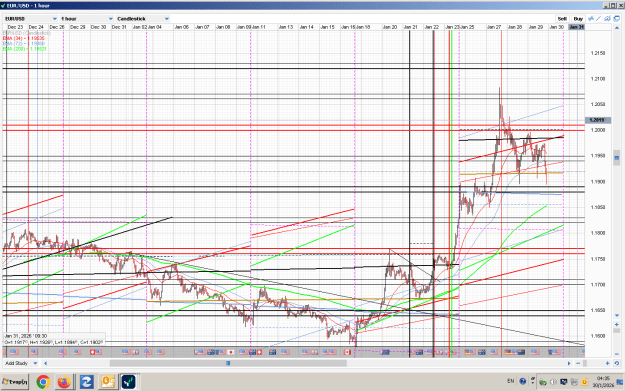This screenshot has width=625, height=391.
Task: Open the Candlestick chart type dropdown
Action: 143,19
